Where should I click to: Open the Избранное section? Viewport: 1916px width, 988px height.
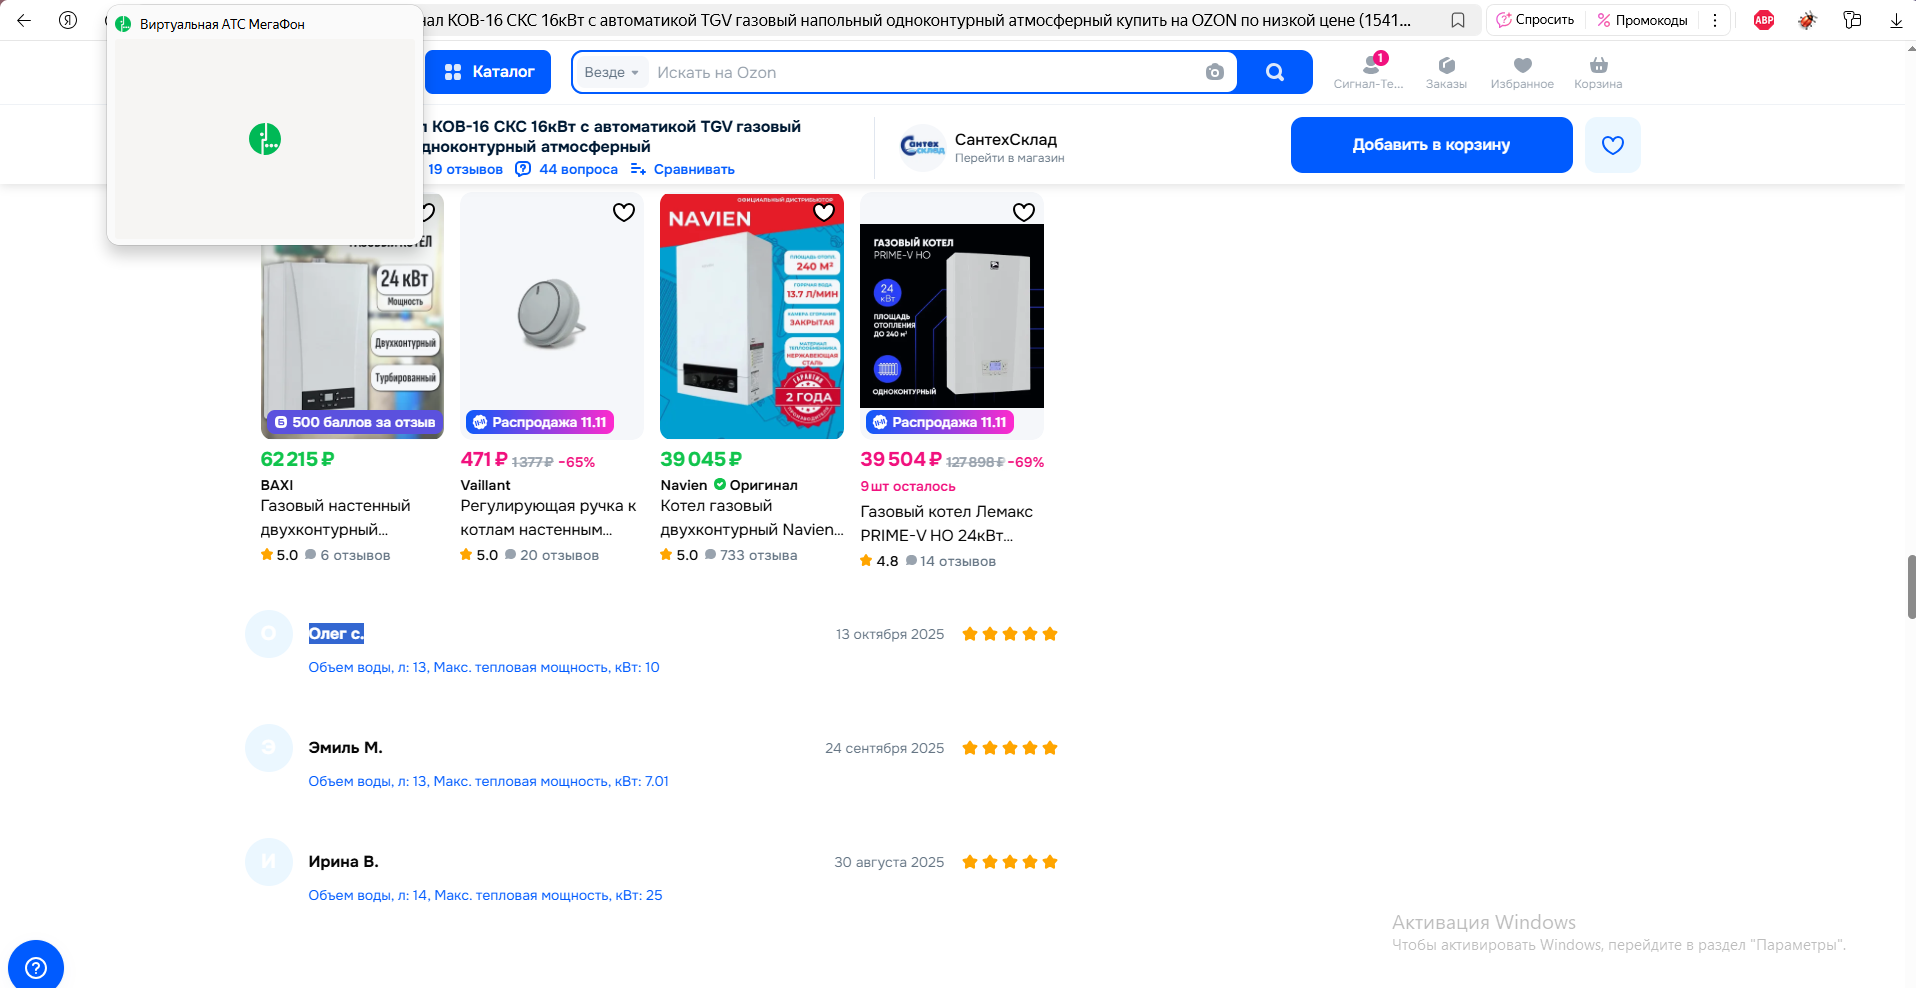[x=1522, y=72]
